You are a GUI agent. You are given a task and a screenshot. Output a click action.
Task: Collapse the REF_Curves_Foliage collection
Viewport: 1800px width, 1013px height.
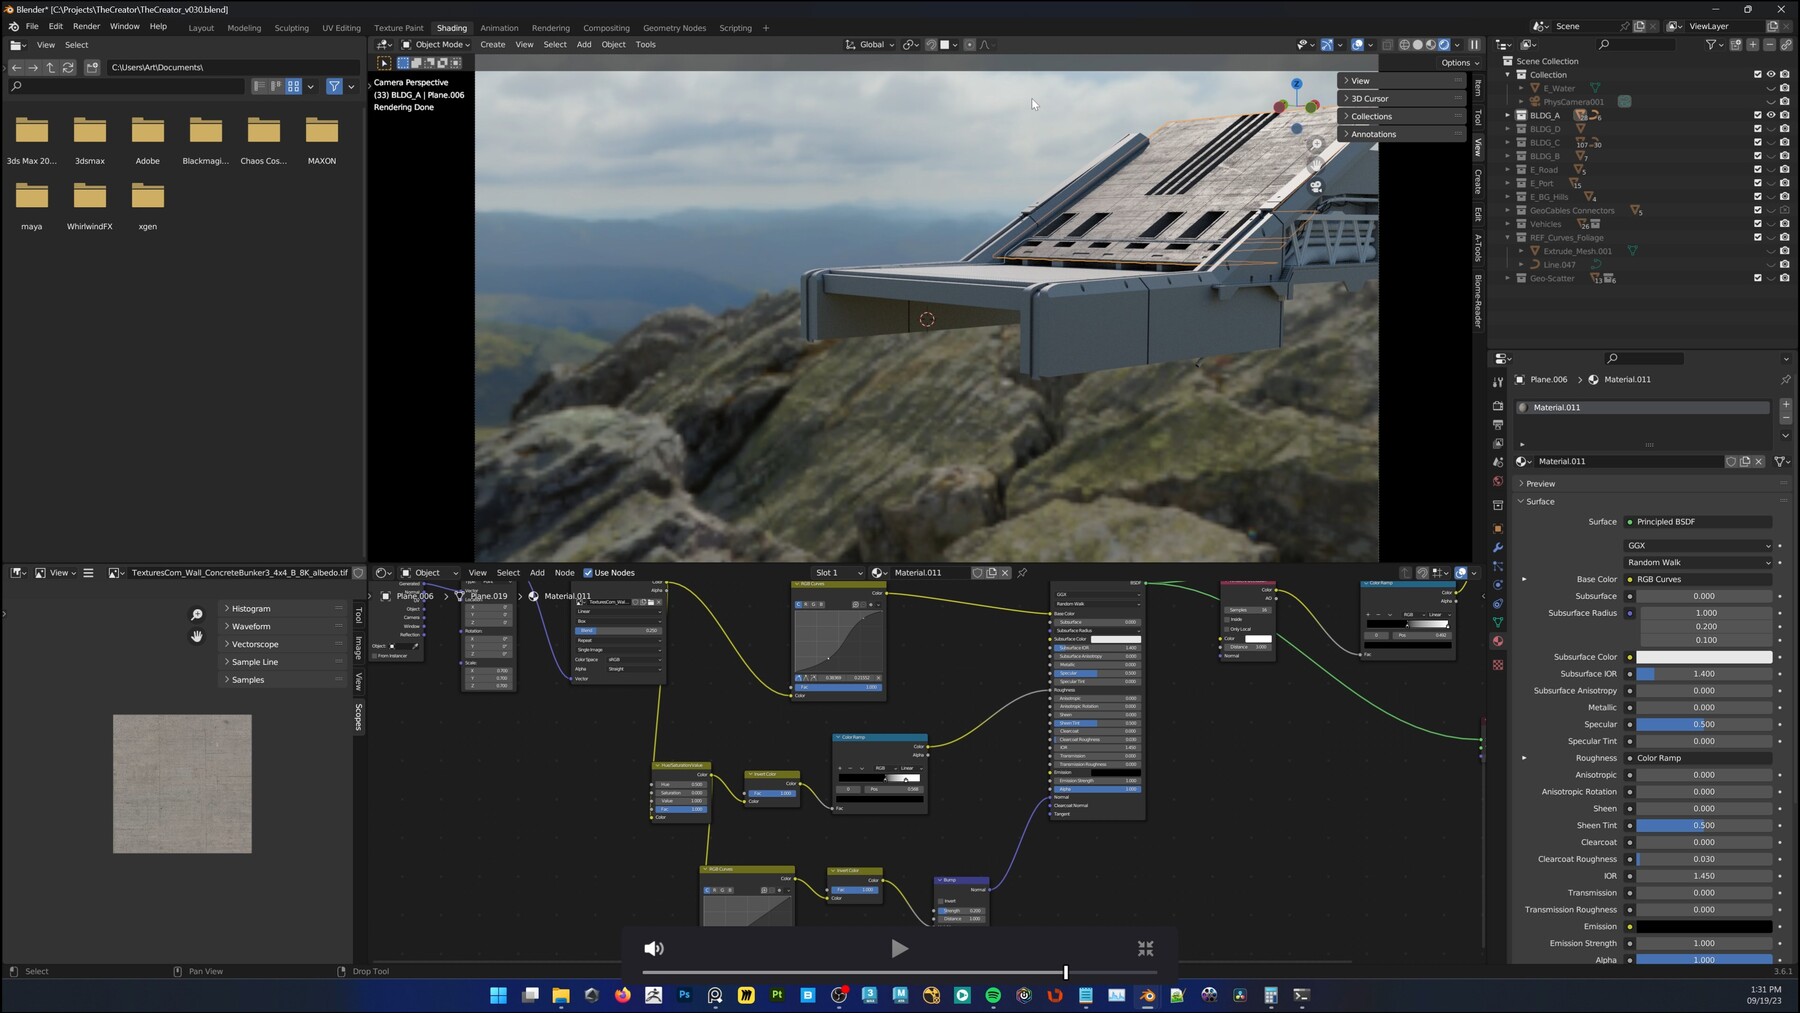click(x=1508, y=237)
